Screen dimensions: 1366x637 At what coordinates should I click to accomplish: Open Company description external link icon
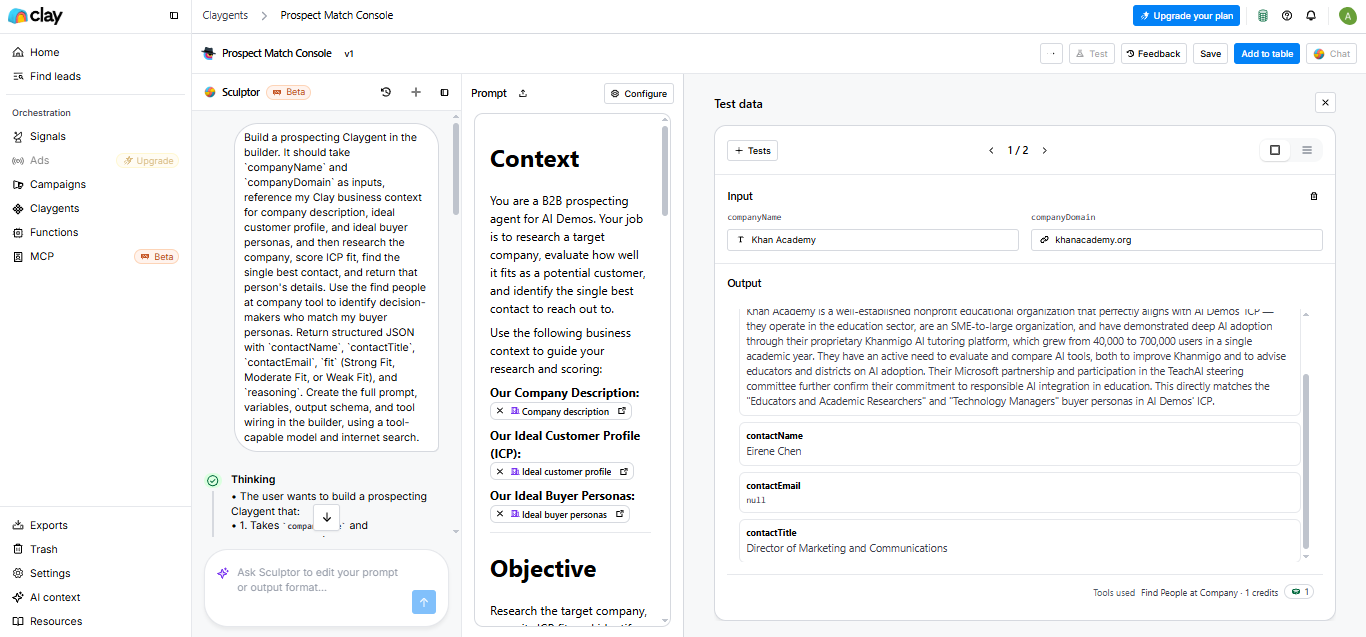pyautogui.click(x=621, y=411)
